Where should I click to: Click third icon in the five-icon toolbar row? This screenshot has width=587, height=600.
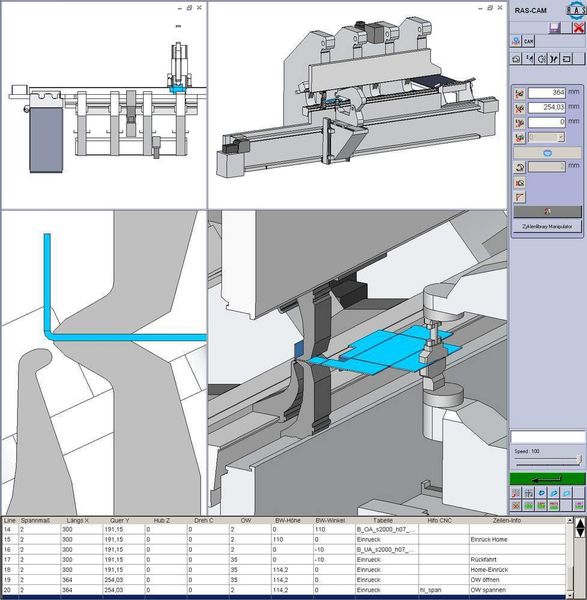tap(541, 59)
